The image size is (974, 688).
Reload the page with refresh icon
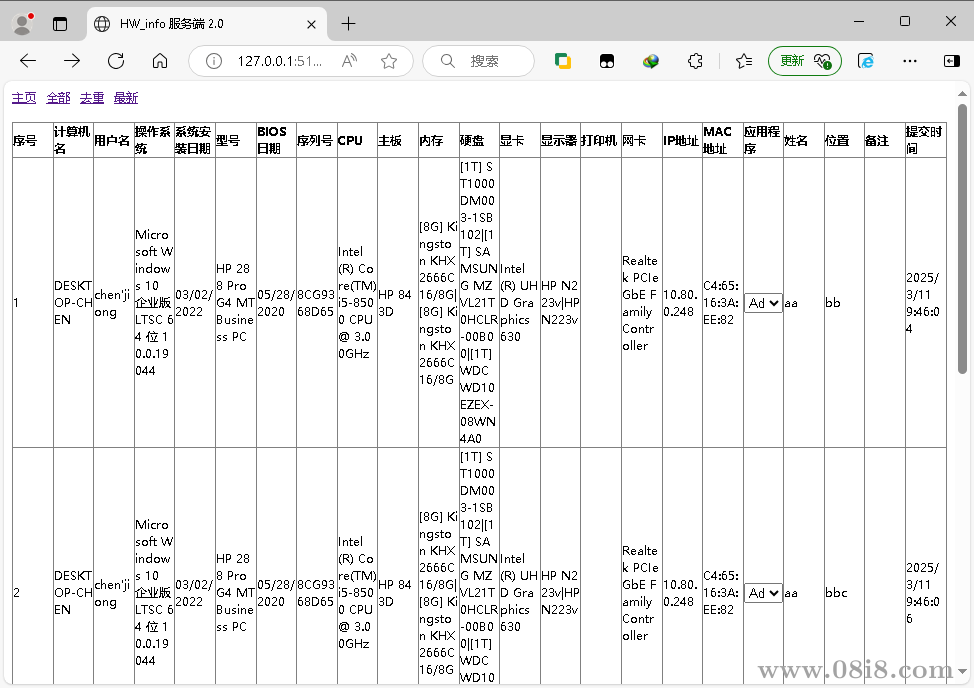[x=116, y=61]
